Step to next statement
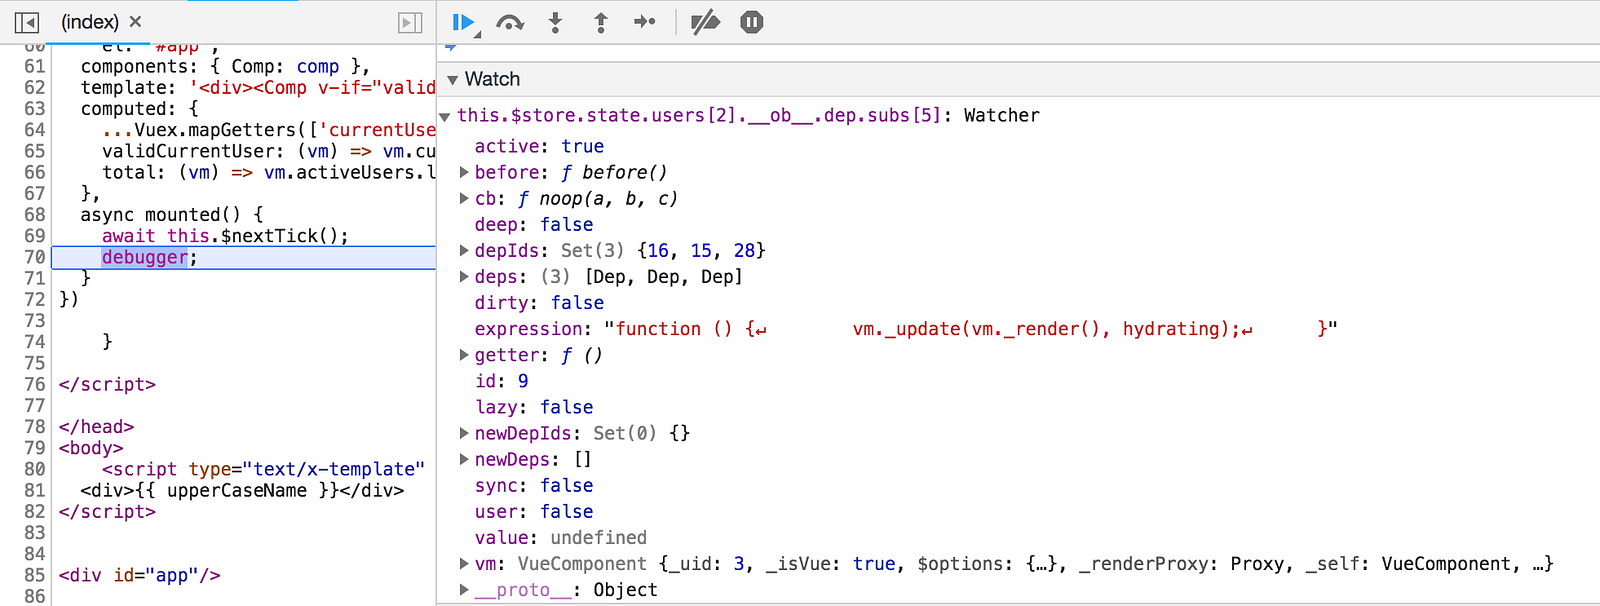Image resolution: width=1600 pixels, height=606 pixels. tap(645, 22)
